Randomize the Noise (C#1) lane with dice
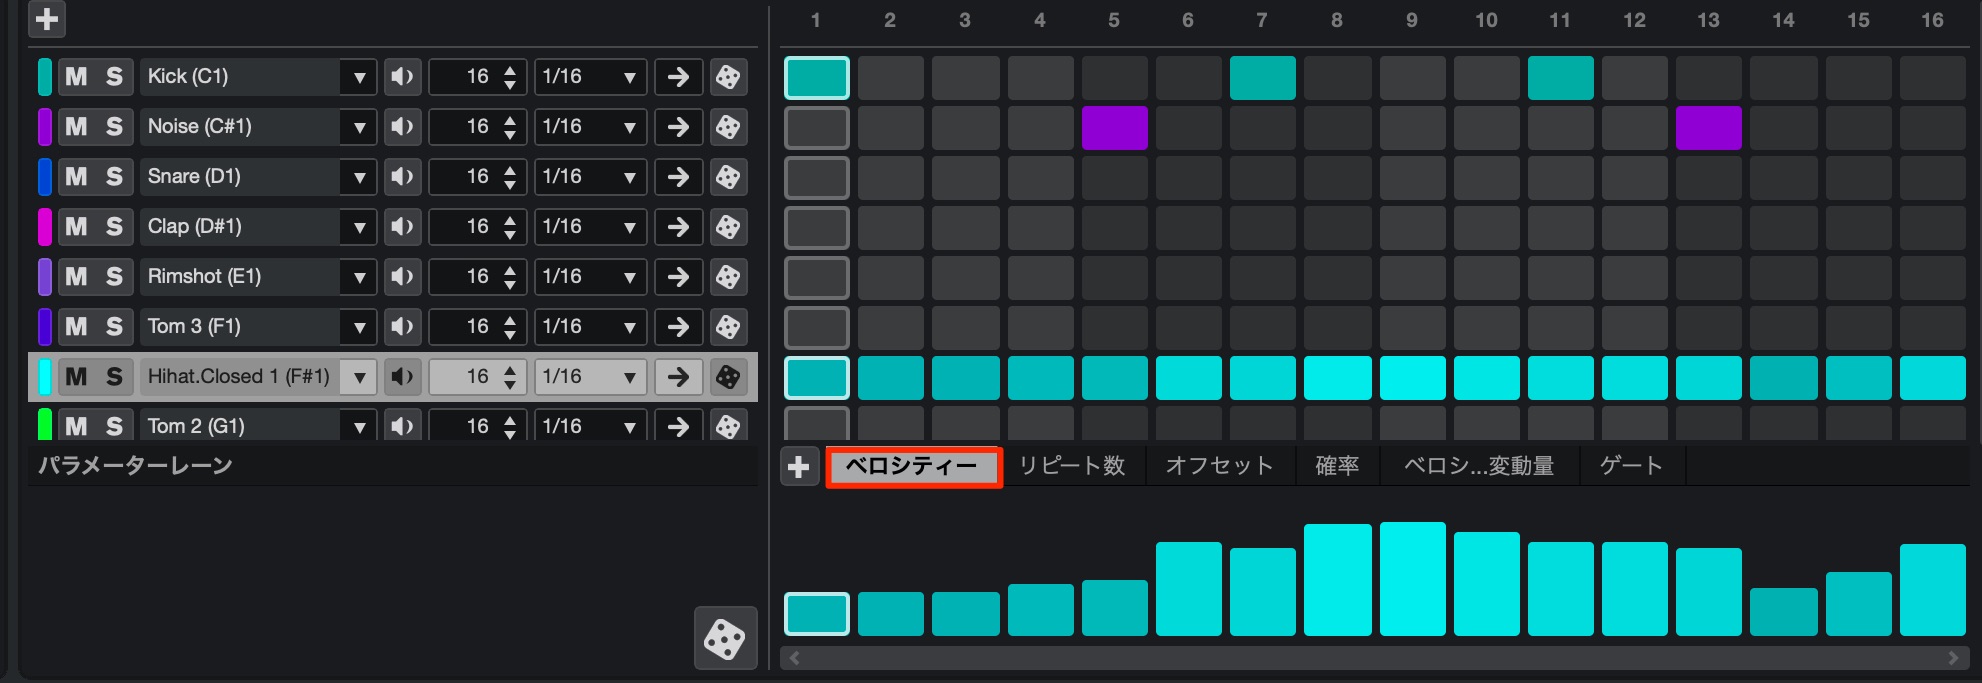This screenshot has width=1982, height=683. 728,127
